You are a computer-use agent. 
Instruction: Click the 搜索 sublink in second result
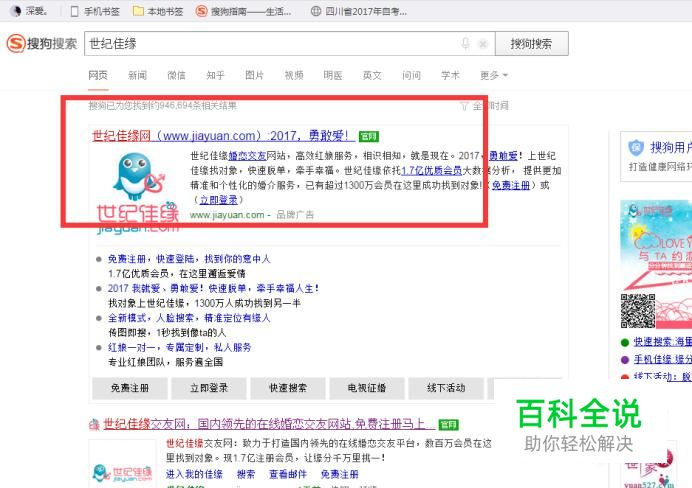click(x=246, y=474)
